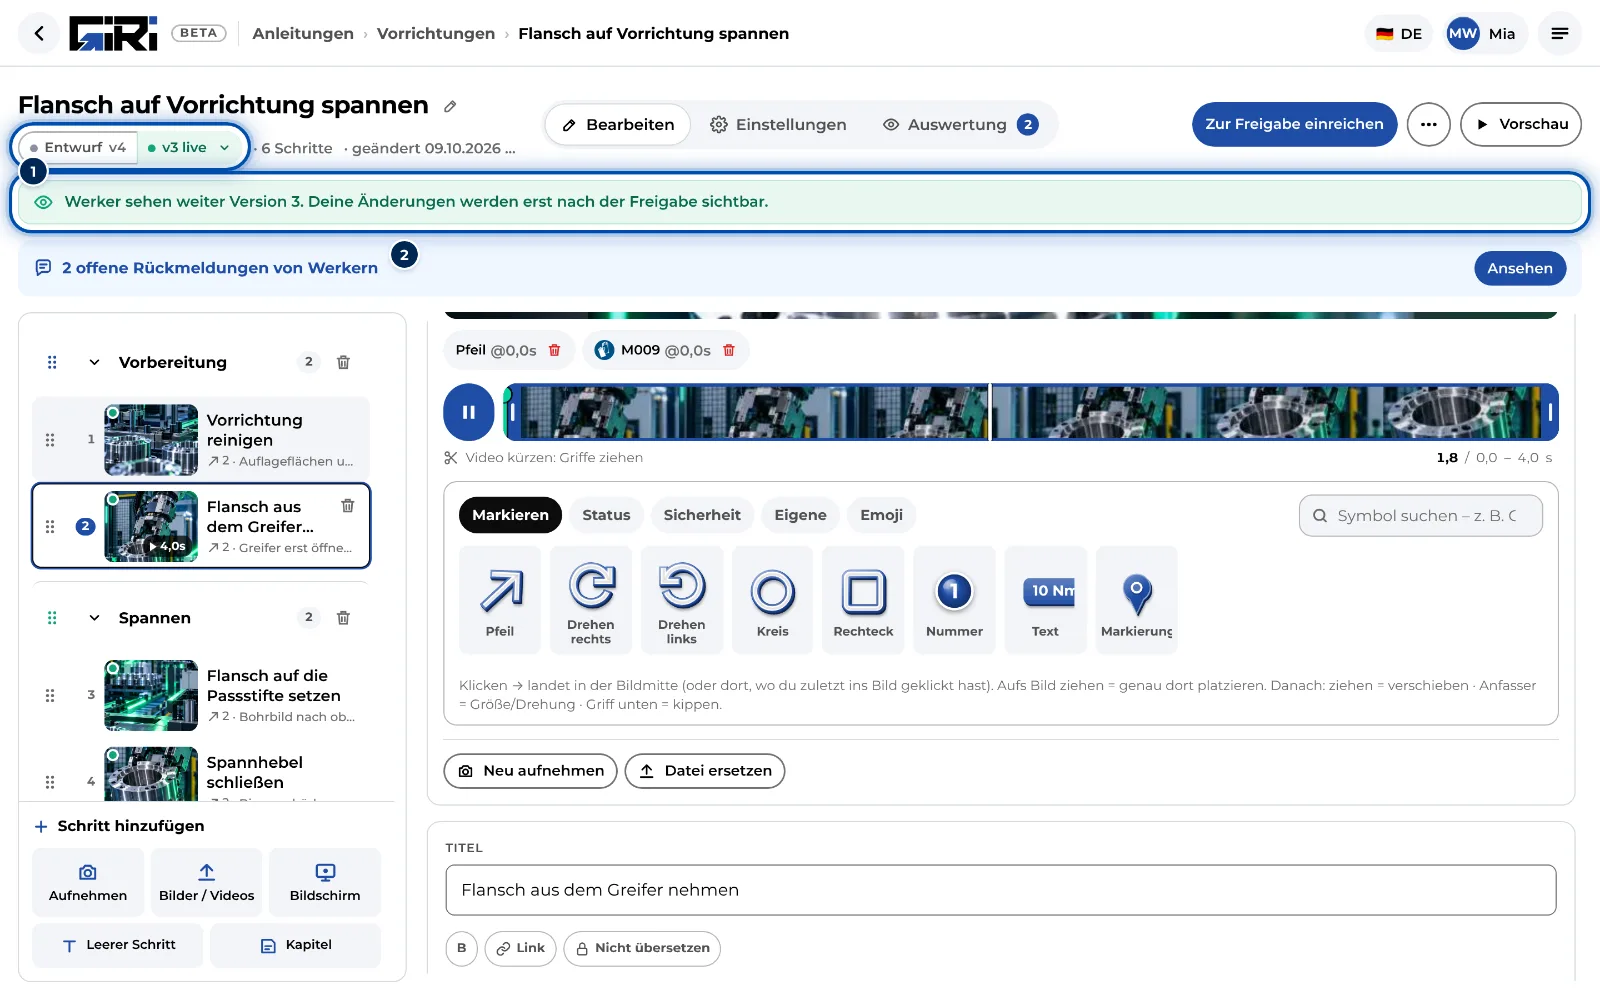Click the Titel text field
The image size is (1600, 1000).
(1001, 890)
